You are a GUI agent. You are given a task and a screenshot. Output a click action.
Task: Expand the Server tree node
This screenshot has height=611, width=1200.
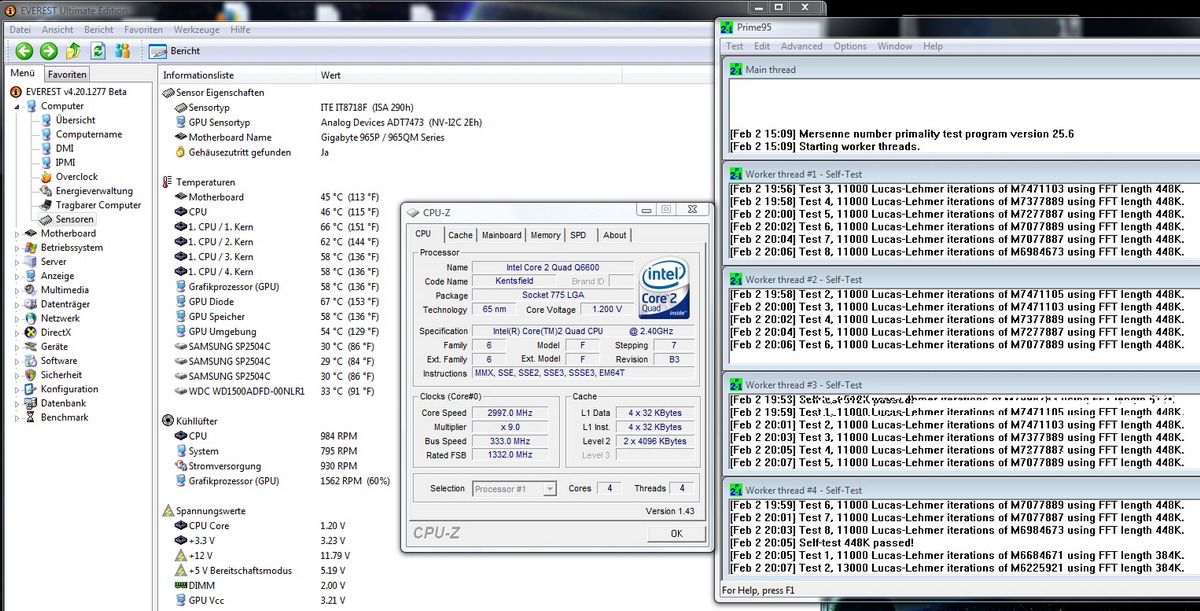click(17, 262)
